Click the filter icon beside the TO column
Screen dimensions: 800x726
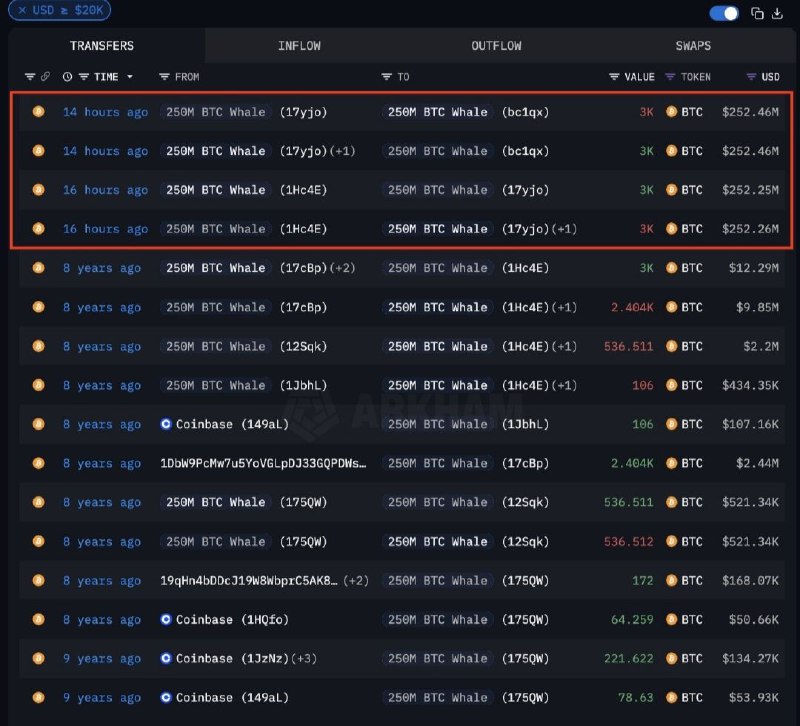pyautogui.click(x=387, y=77)
